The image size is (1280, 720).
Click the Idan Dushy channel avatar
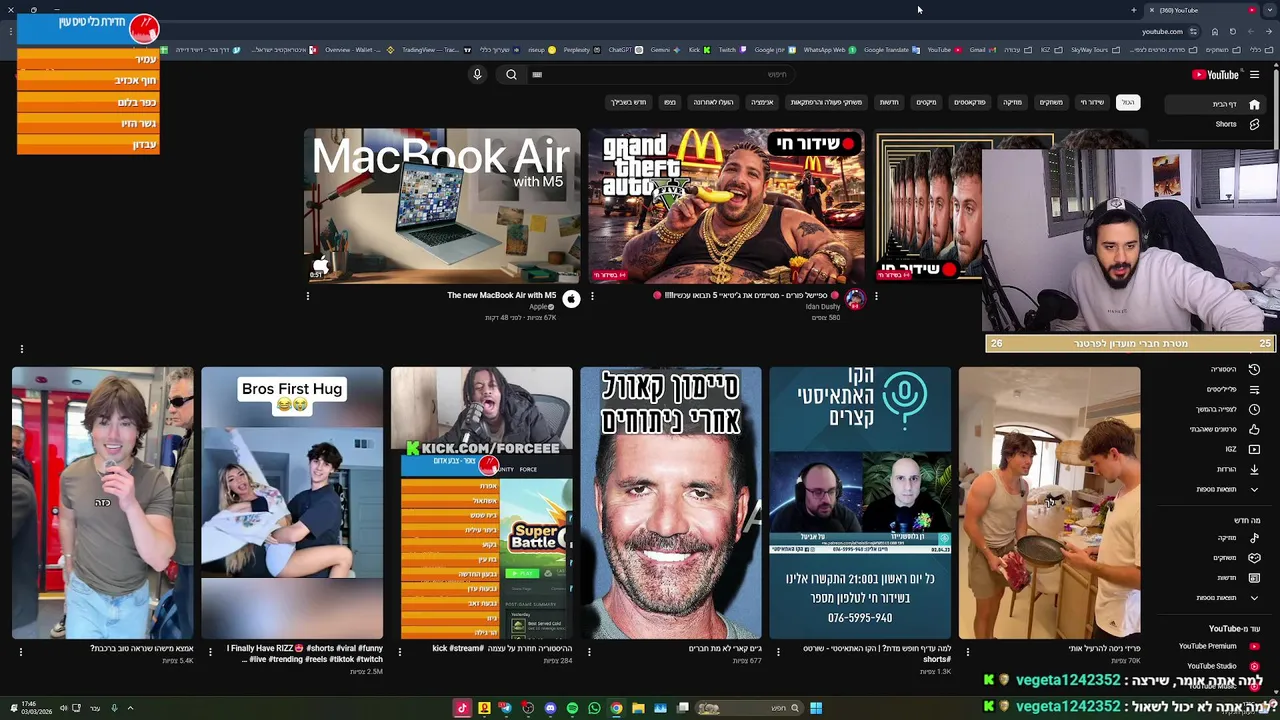[855, 299]
